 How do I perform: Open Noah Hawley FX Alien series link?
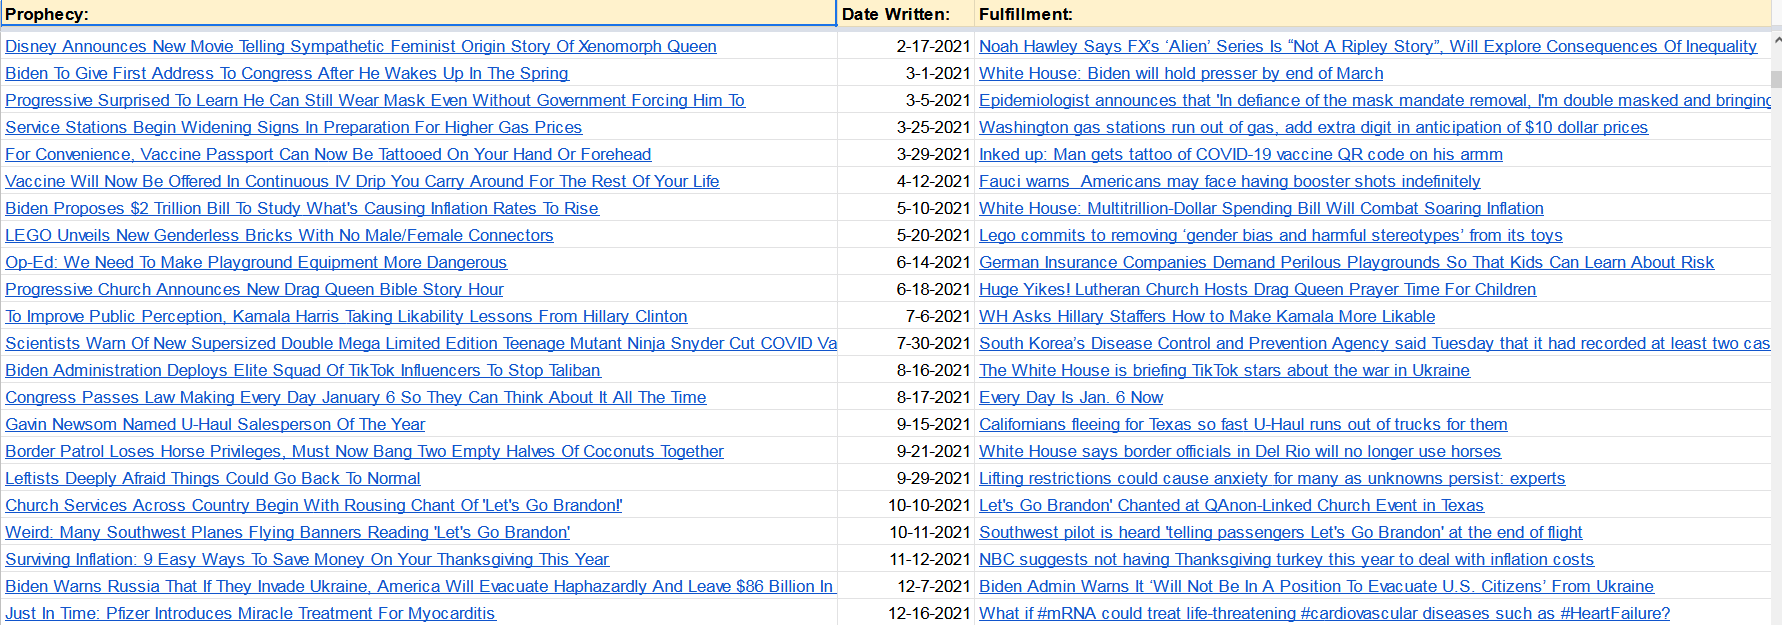(x=1368, y=46)
